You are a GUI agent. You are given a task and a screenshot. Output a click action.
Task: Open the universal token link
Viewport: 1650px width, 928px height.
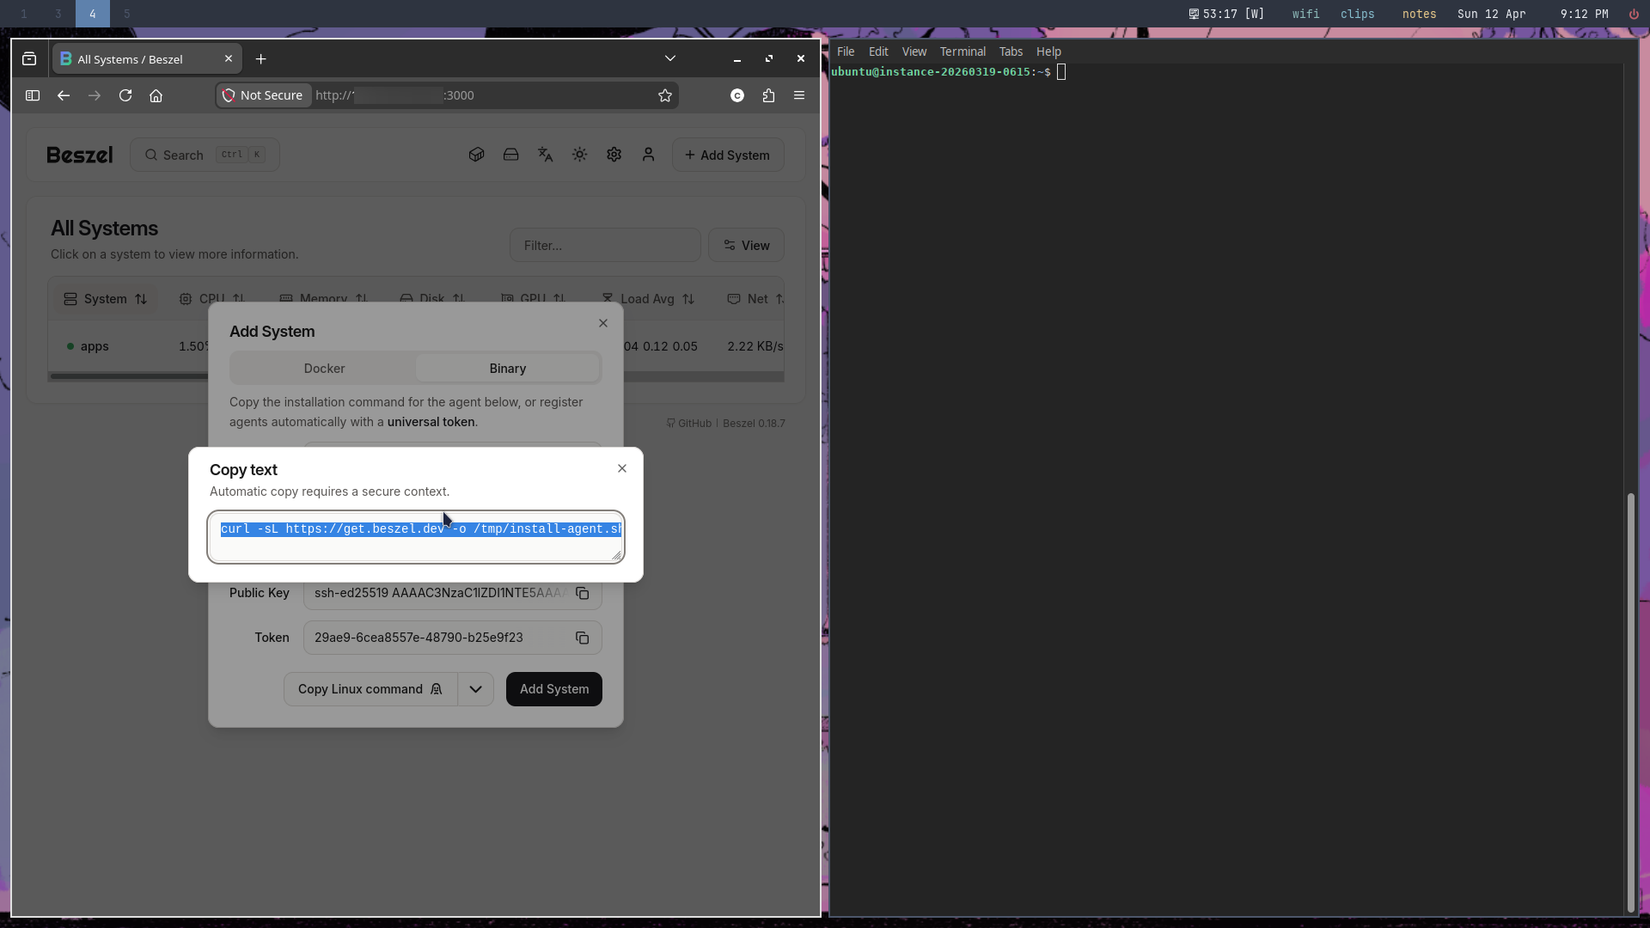pos(431,422)
